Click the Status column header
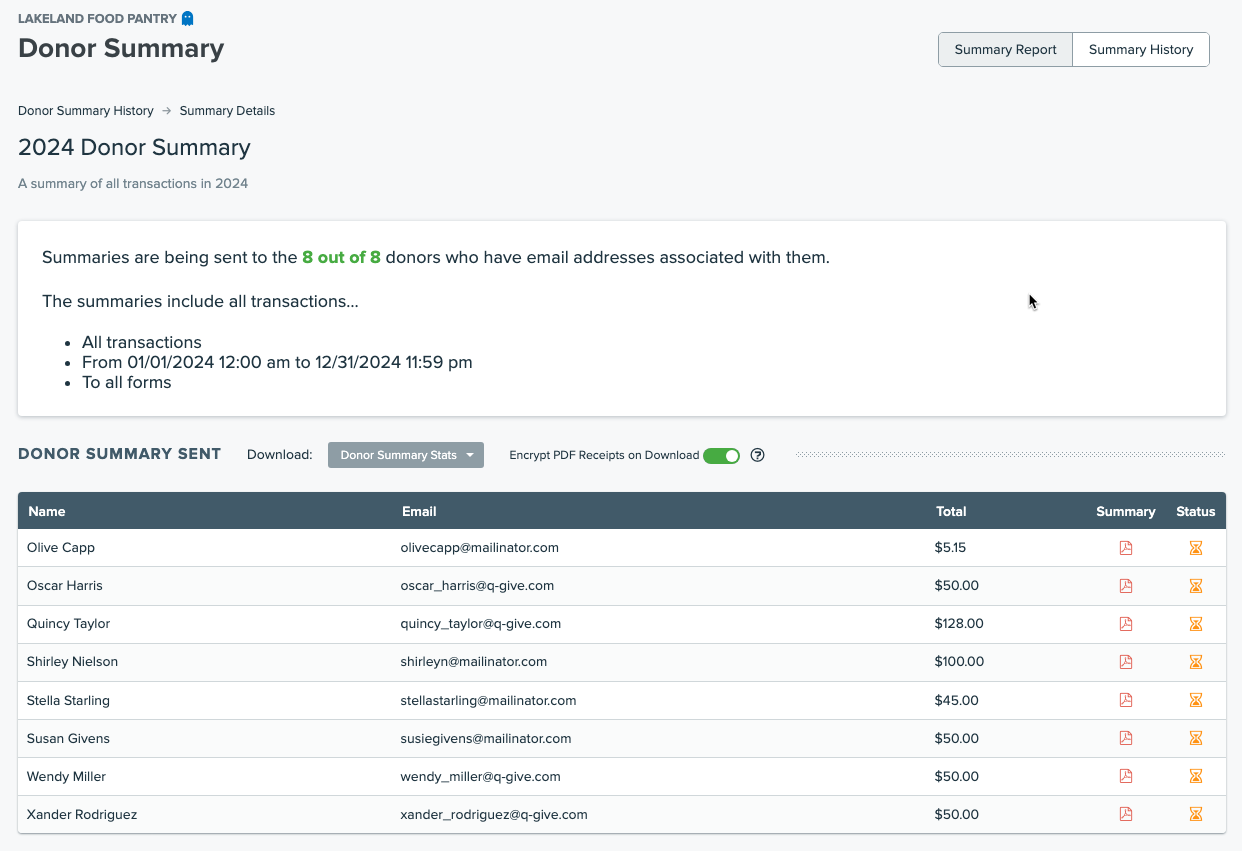This screenshot has height=851, width=1242. click(x=1196, y=511)
